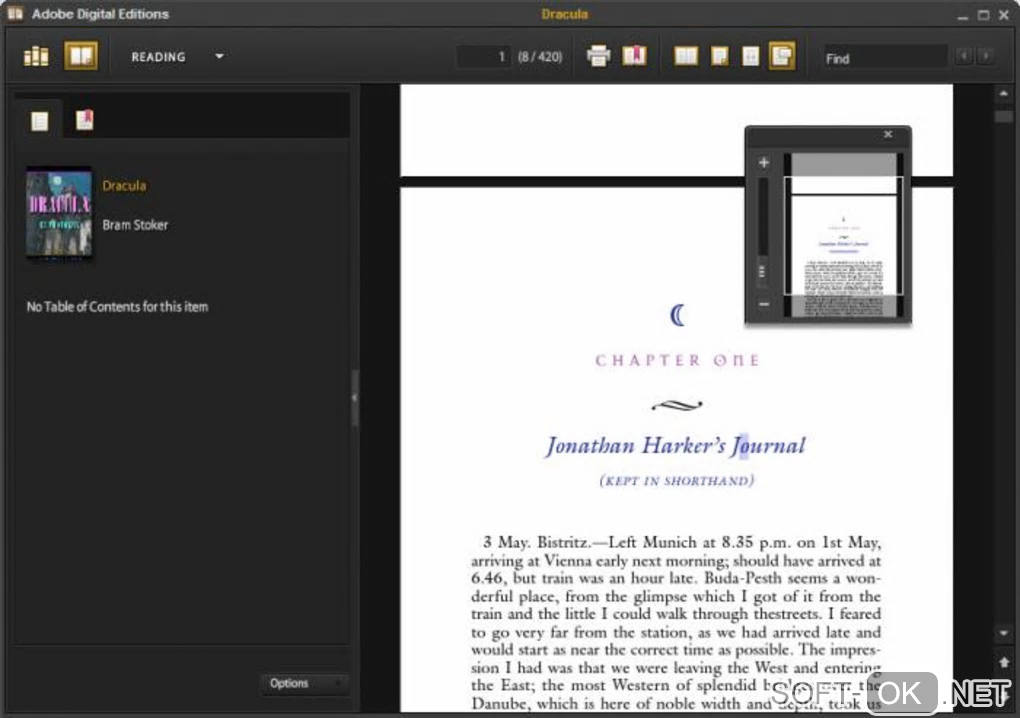The height and width of the screenshot is (718, 1020).
Task: Click the Bram Stoker author text
Action: [135, 225]
